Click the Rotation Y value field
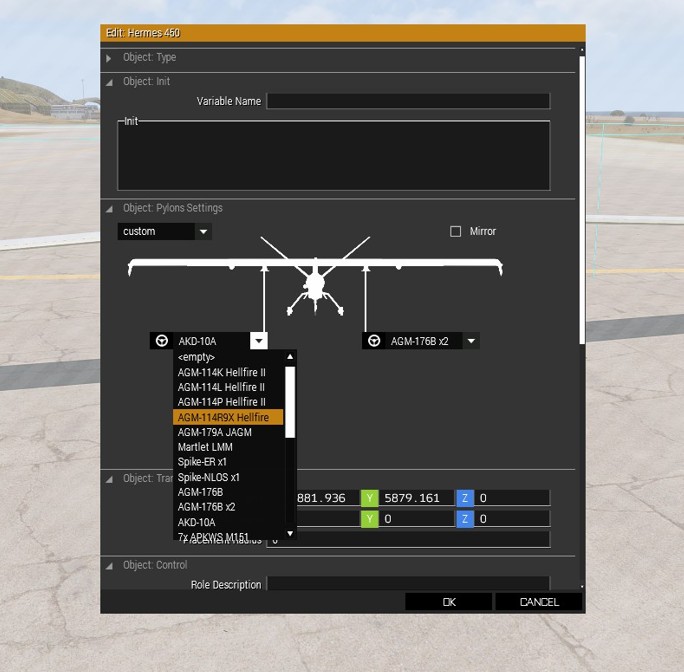Viewport: 684px width, 672px height. [x=417, y=519]
